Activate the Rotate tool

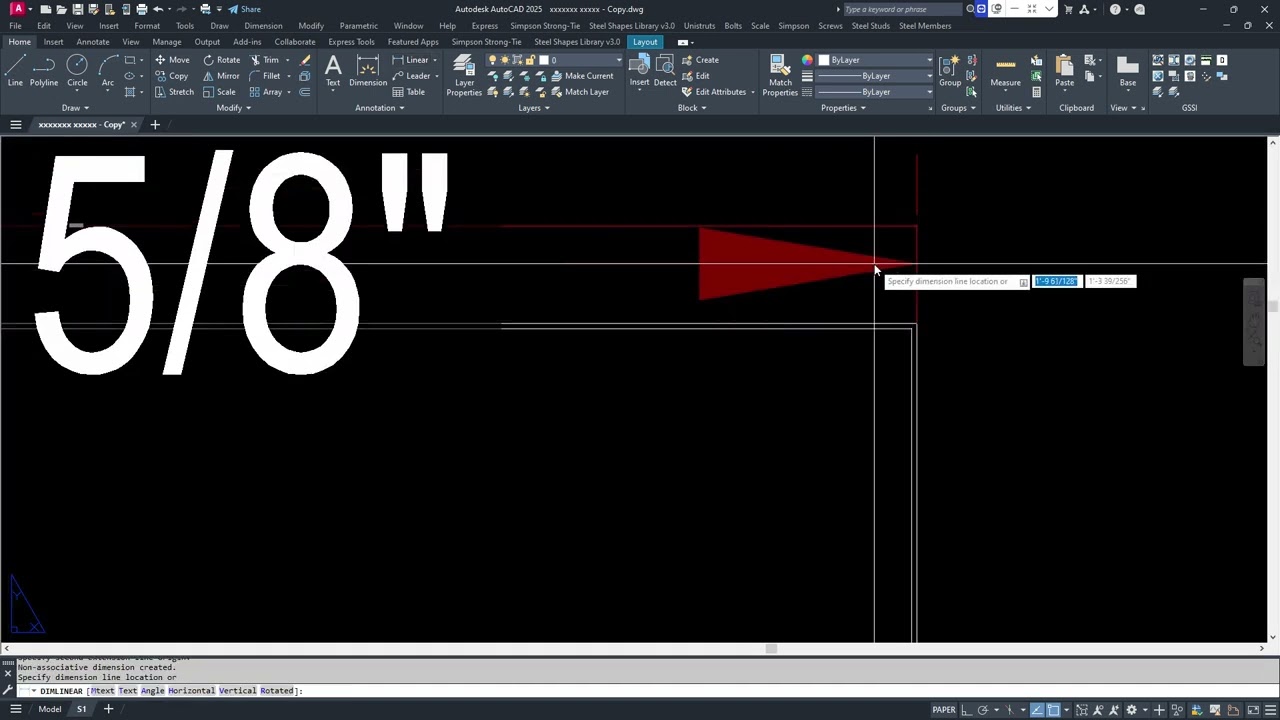[x=221, y=60]
